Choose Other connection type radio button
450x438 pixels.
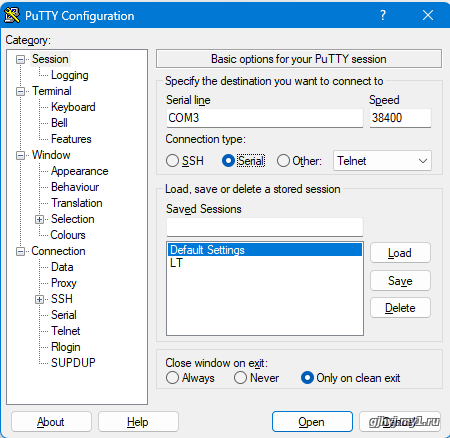pos(283,161)
